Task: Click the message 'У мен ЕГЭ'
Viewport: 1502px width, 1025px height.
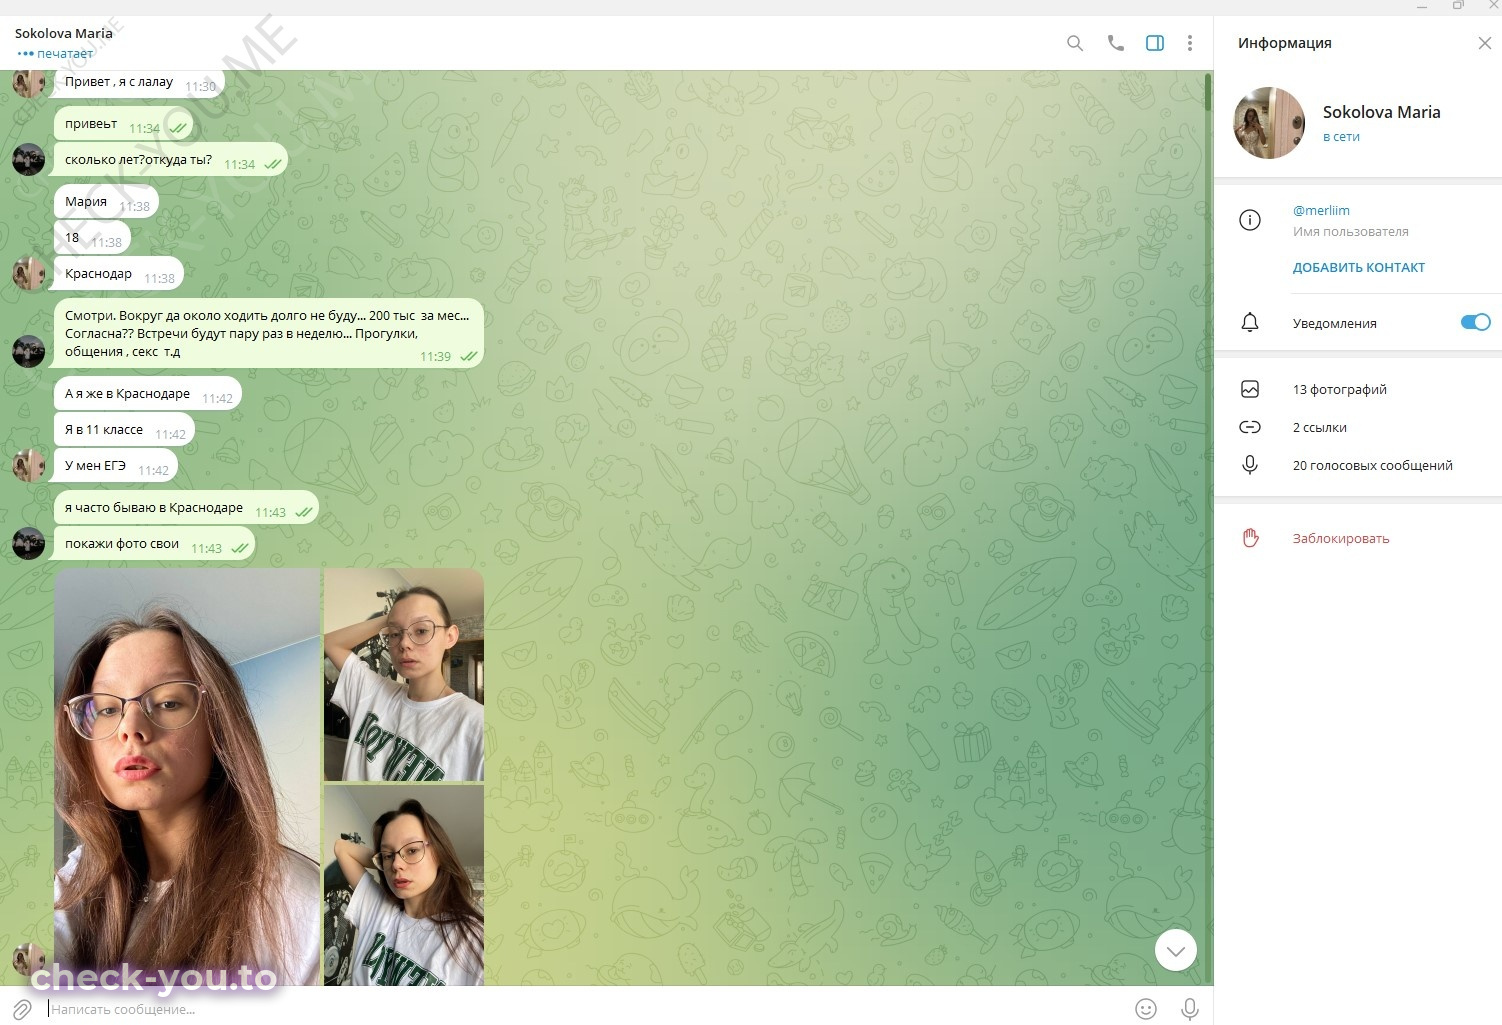Action: [x=116, y=466]
